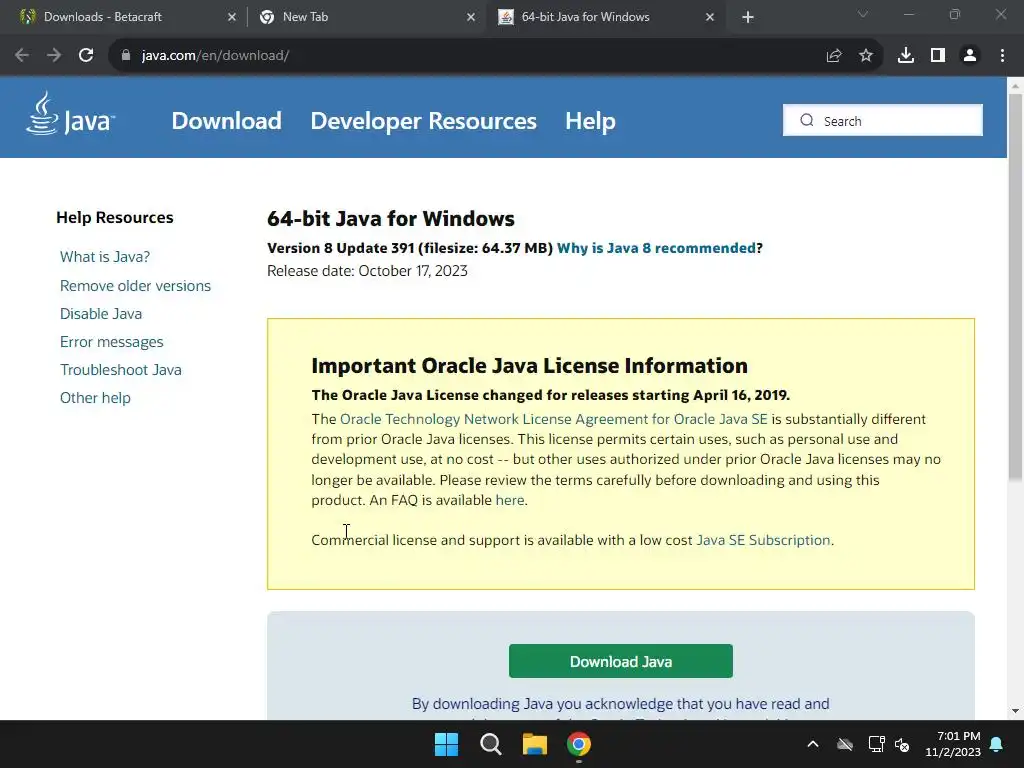Click scrollbar up arrow
The width and height of the screenshot is (1024, 768).
pos(1015,86)
